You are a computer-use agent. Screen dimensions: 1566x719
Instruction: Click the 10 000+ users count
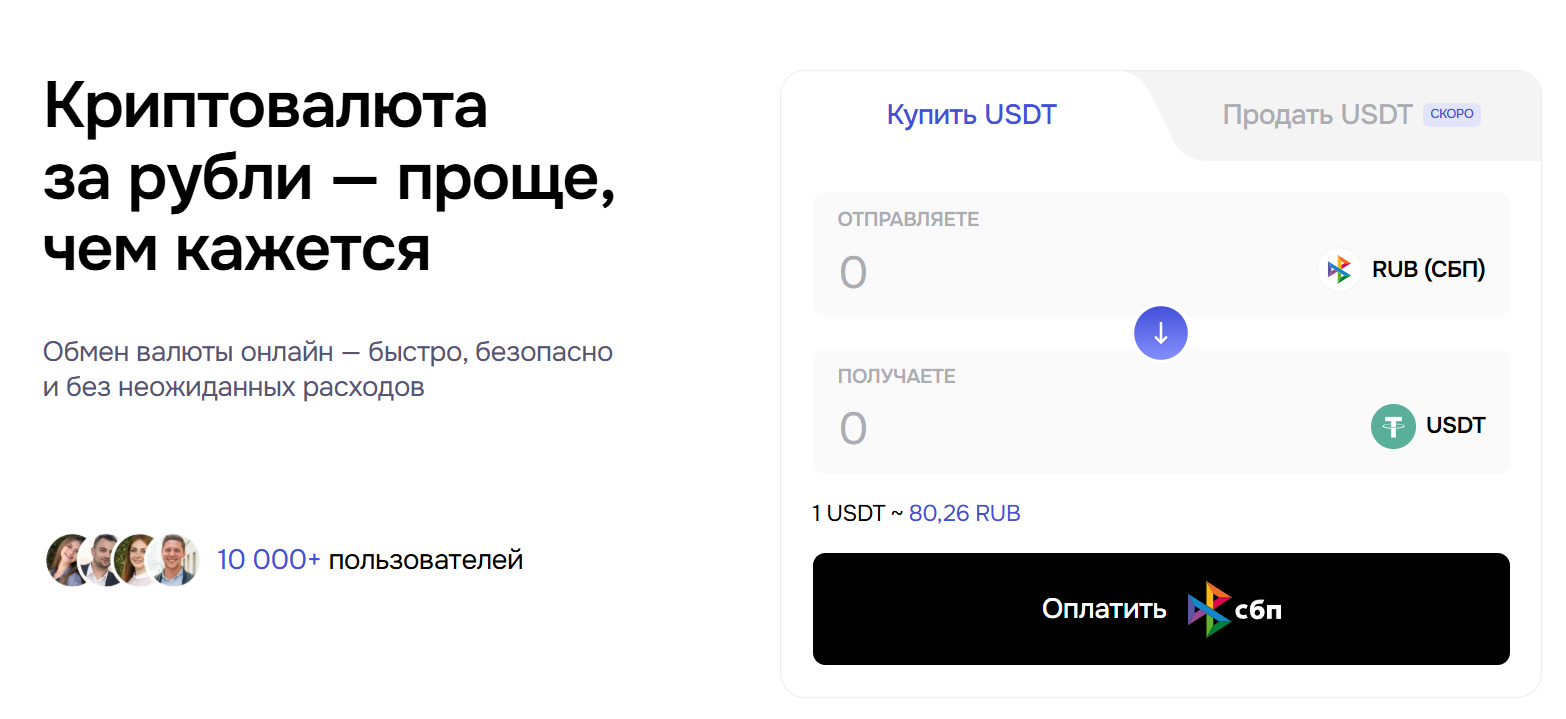[x=268, y=560]
